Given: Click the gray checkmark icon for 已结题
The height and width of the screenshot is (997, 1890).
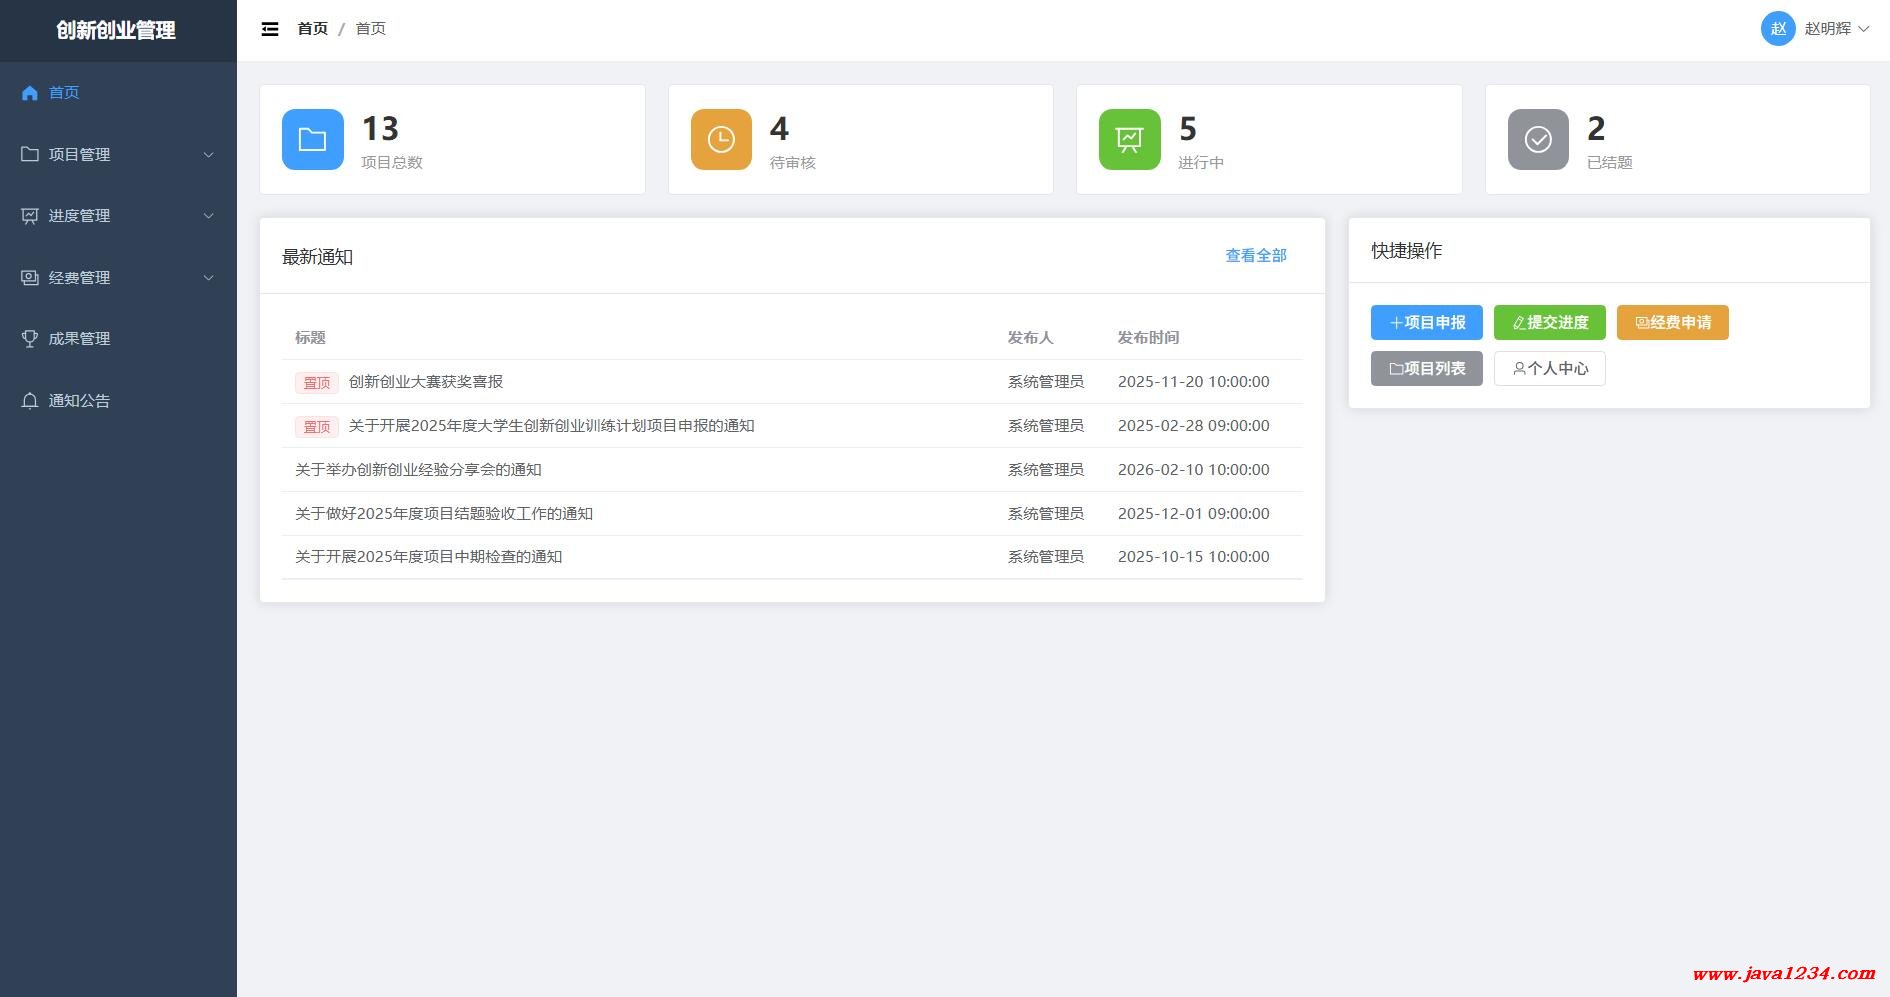Looking at the screenshot, I should coord(1538,140).
